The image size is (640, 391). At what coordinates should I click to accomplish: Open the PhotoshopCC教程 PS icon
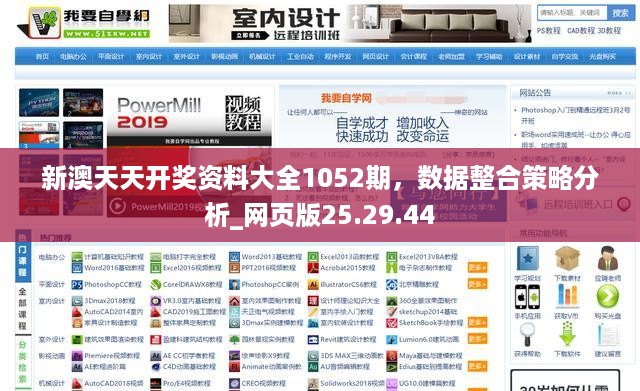77,284
